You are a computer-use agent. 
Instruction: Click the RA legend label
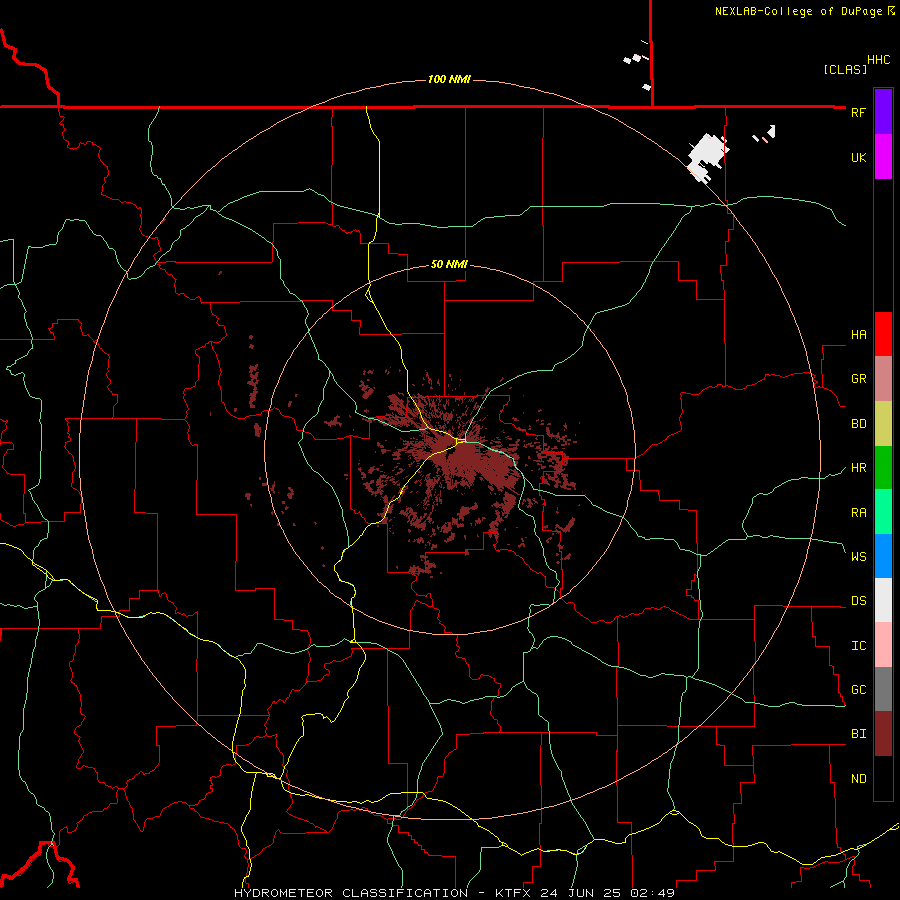click(x=858, y=513)
